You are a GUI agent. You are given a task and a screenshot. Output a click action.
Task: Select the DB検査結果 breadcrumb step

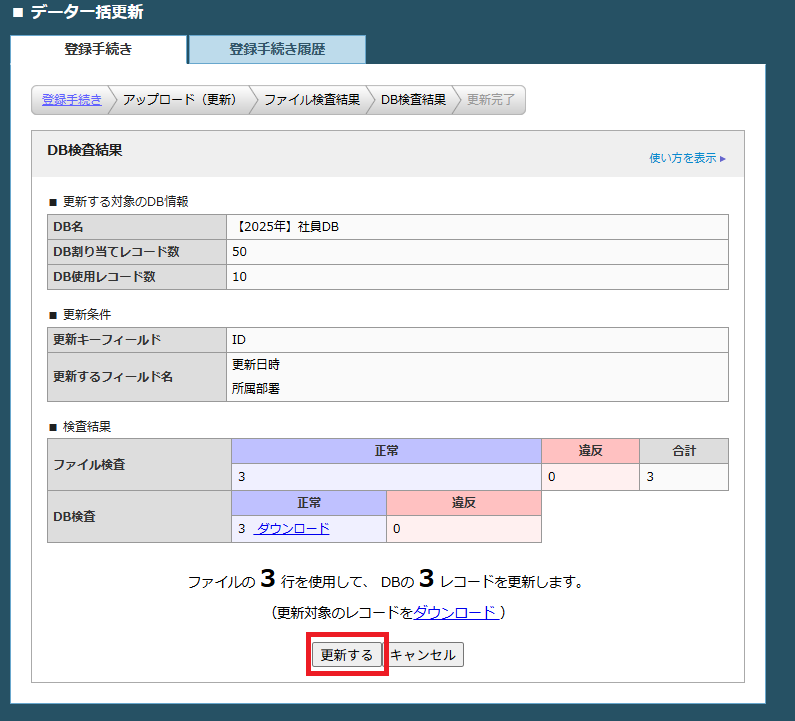[x=413, y=100]
